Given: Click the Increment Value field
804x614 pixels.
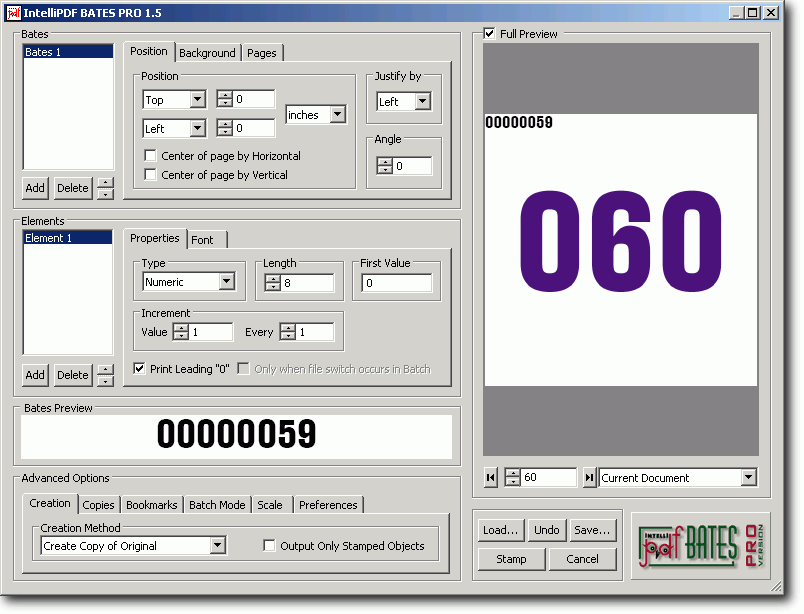Looking at the screenshot, I should 211,332.
